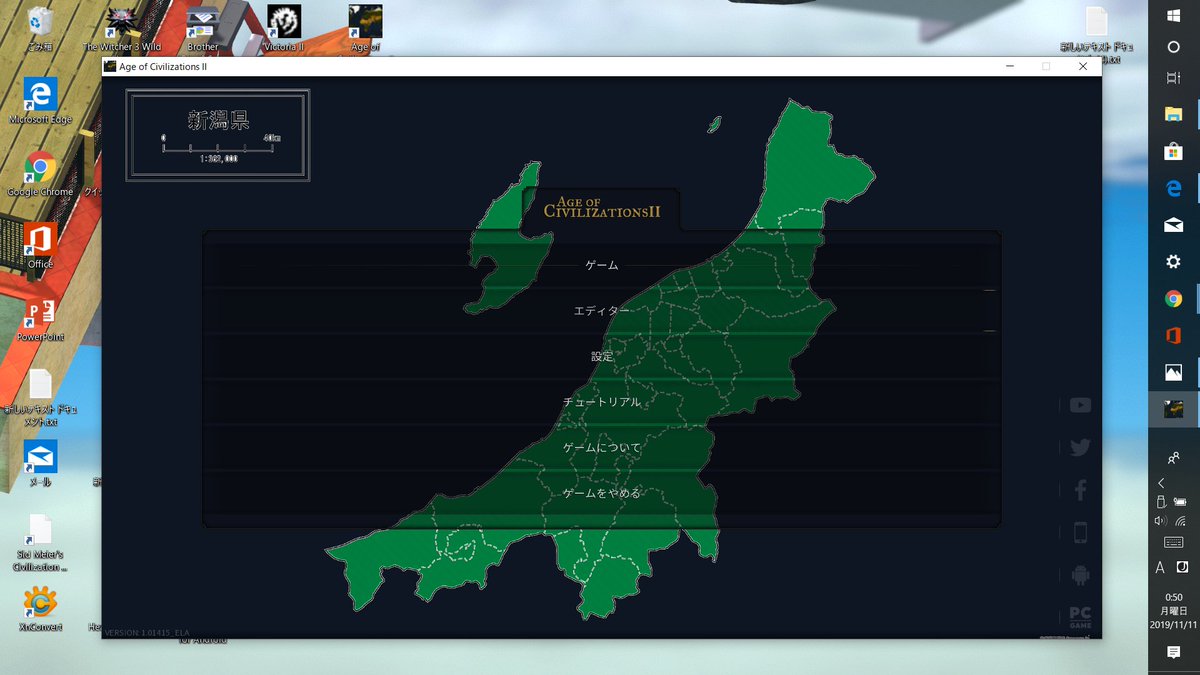Open the Windows Start button
The width and height of the screenshot is (1200, 675).
[1174, 16]
